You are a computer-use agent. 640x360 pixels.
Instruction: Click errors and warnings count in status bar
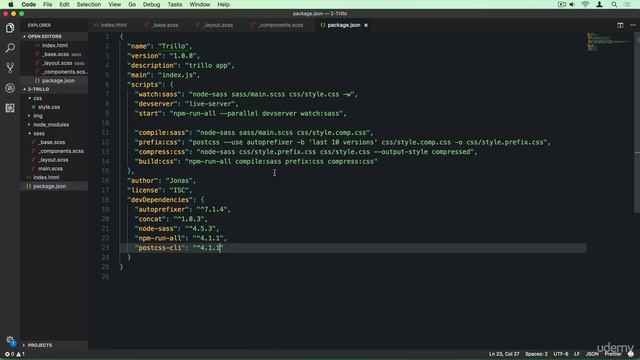pos(15,354)
